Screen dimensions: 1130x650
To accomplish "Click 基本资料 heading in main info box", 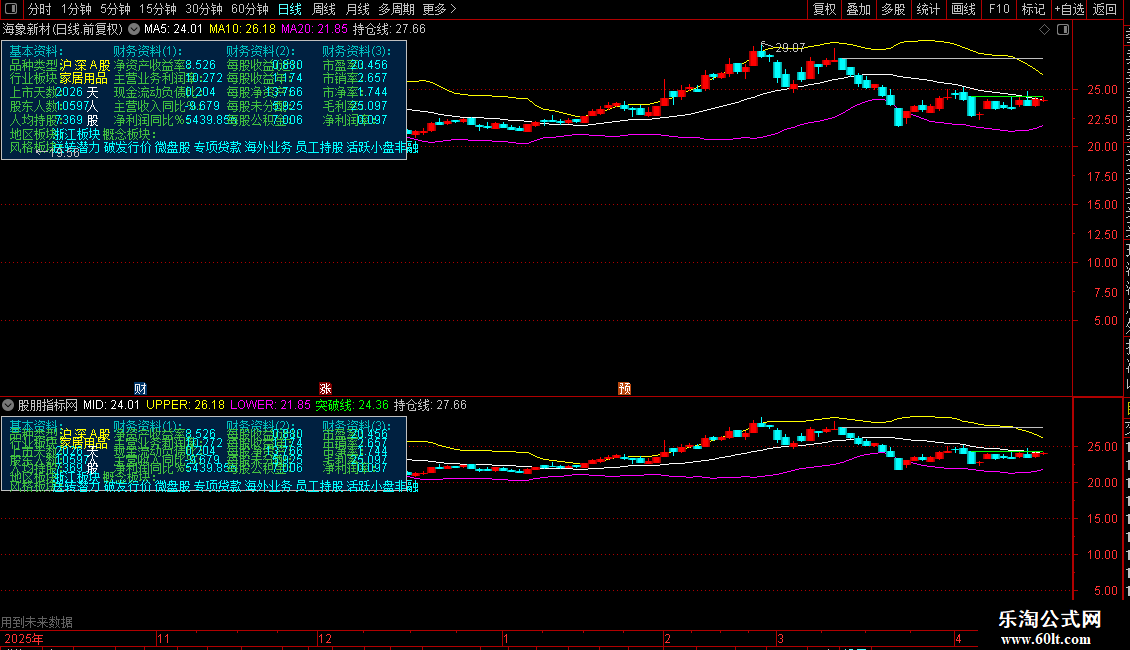I will pyautogui.click(x=36, y=51).
